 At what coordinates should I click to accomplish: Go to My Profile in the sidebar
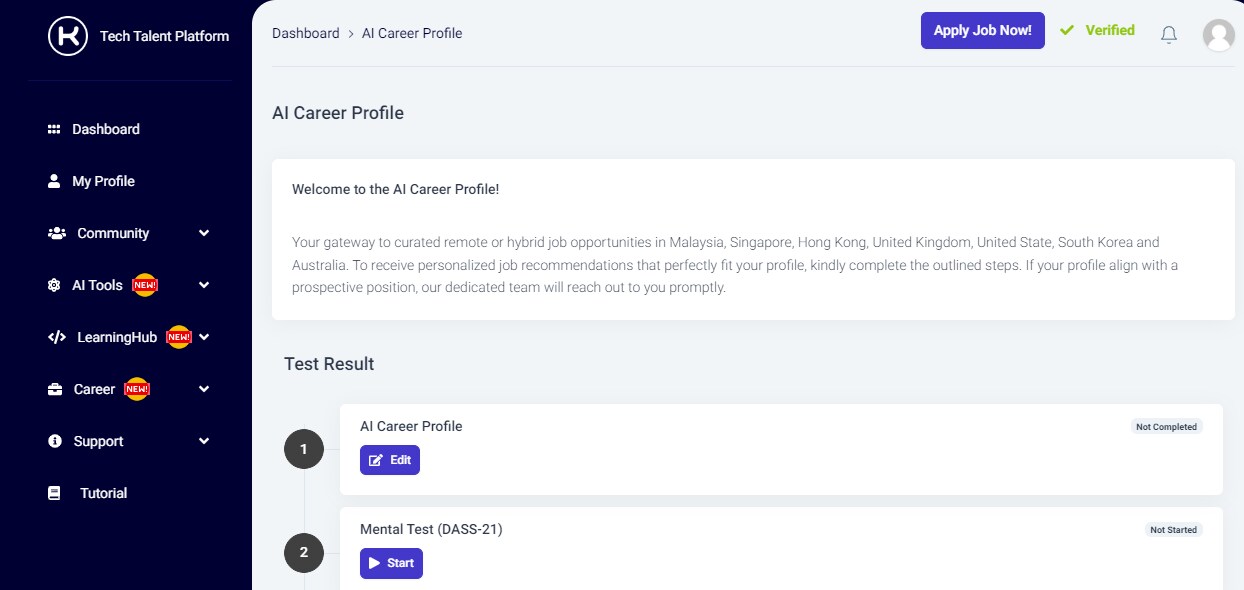tap(103, 181)
